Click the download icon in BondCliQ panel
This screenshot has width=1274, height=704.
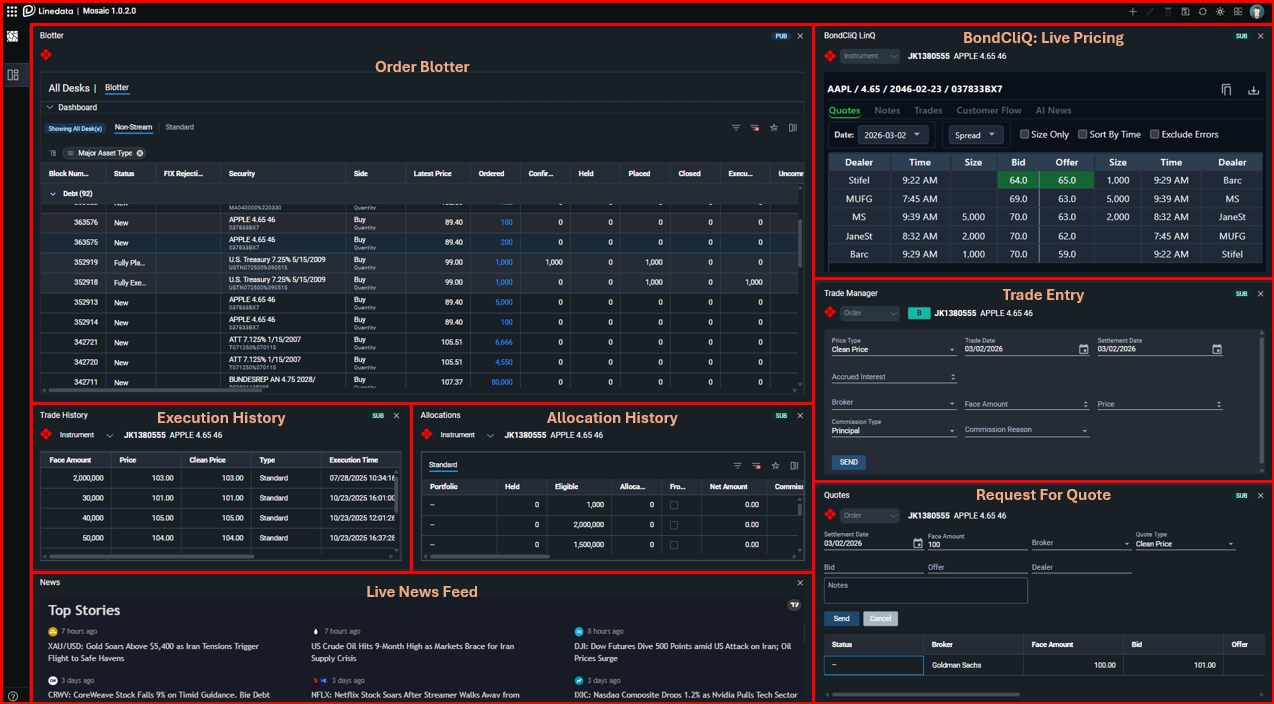tap(1253, 90)
